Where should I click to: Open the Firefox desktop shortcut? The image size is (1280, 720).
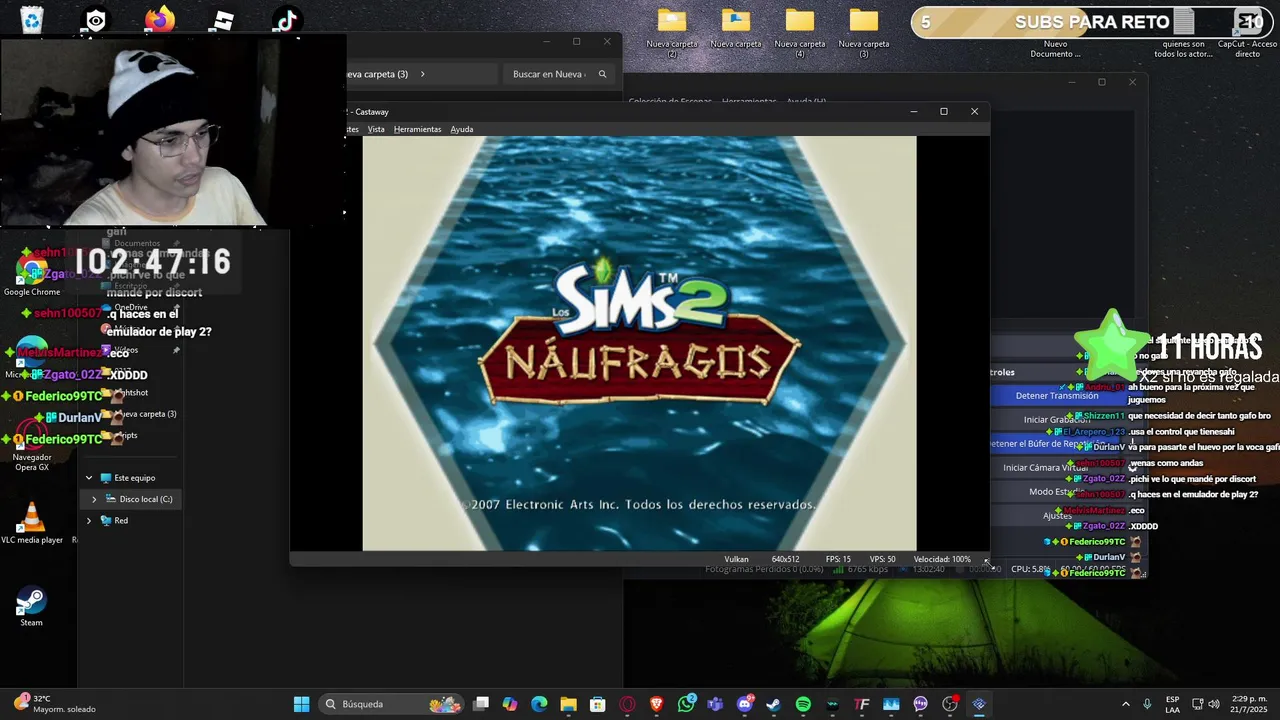click(x=159, y=20)
